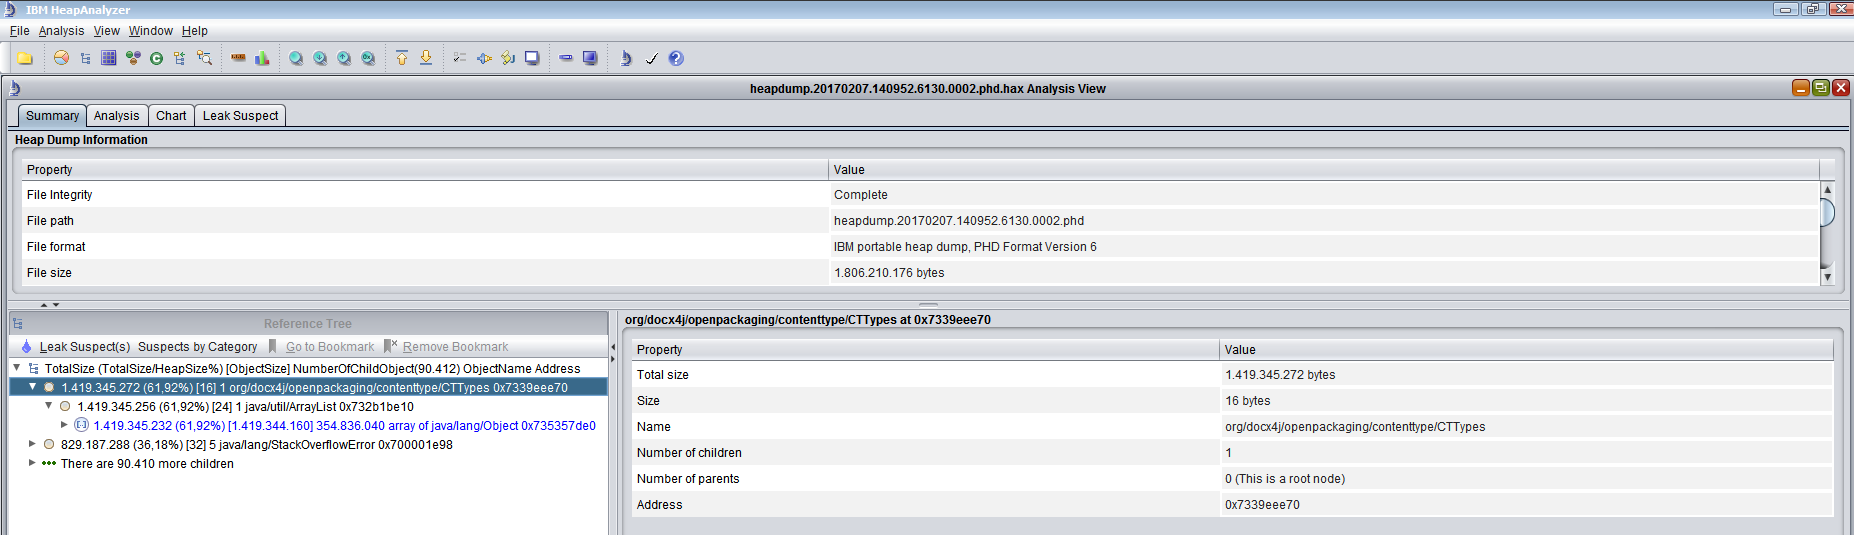Click magnifier with up arrow icon
The image size is (1854, 535).
(x=344, y=58)
